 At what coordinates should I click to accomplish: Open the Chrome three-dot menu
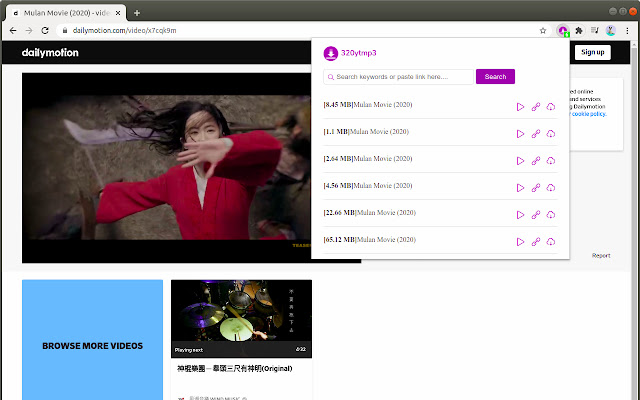click(x=627, y=31)
